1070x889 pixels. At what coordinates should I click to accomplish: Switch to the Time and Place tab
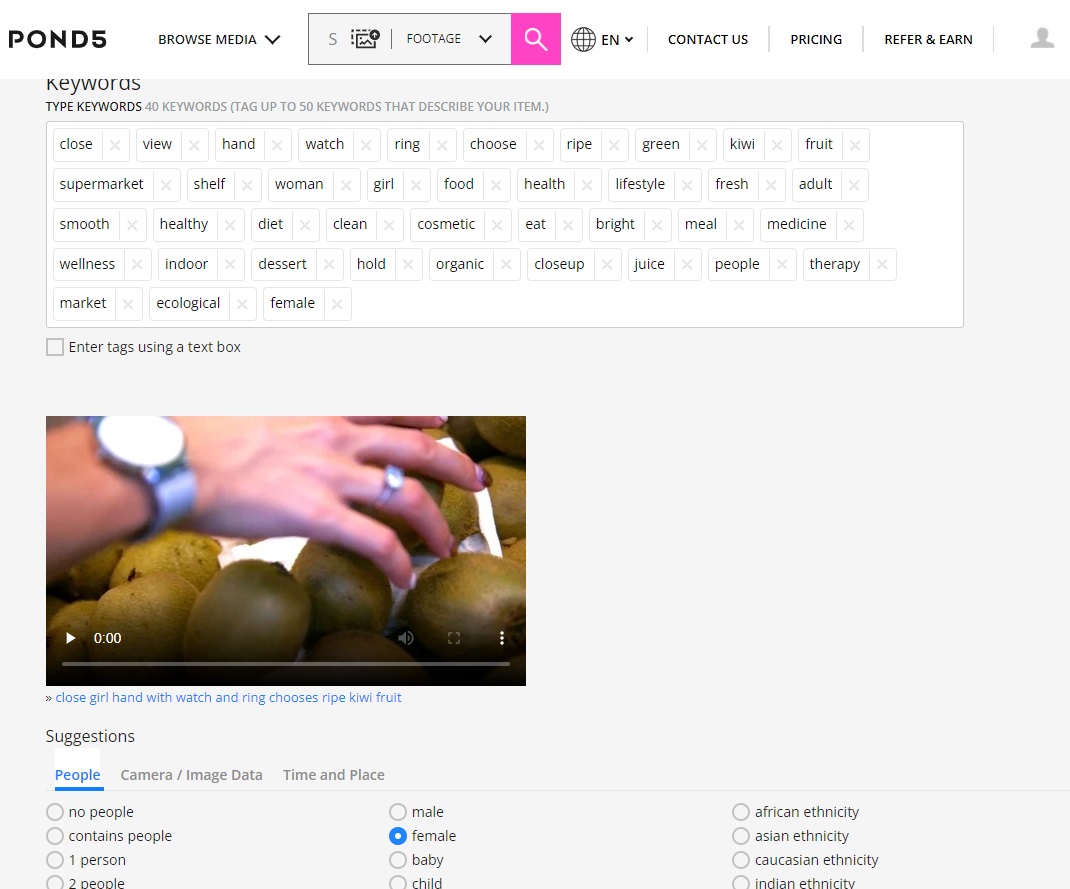tap(333, 775)
